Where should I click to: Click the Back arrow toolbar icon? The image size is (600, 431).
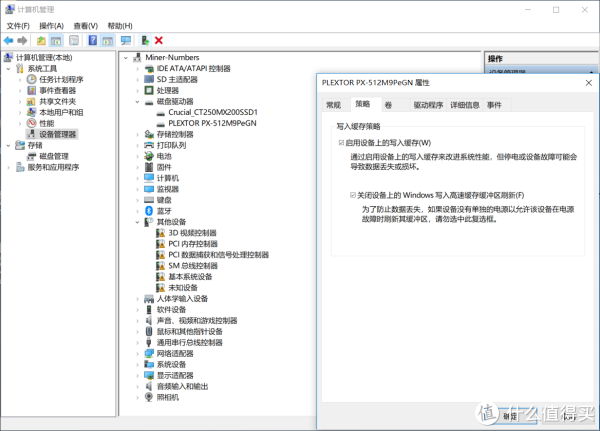(x=8, y=40)
